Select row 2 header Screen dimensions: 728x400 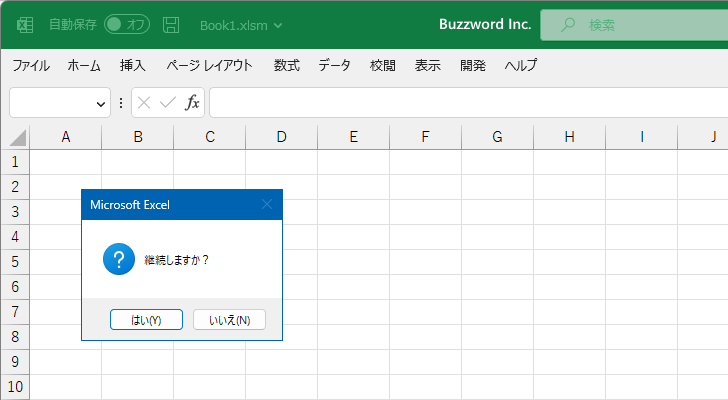(15, 187)
